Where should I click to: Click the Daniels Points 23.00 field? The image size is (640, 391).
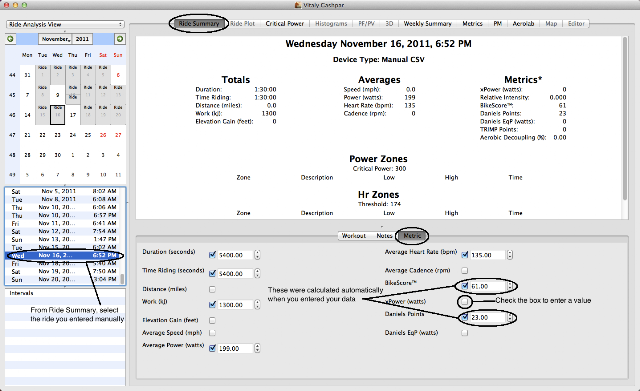tap(488, 317)
